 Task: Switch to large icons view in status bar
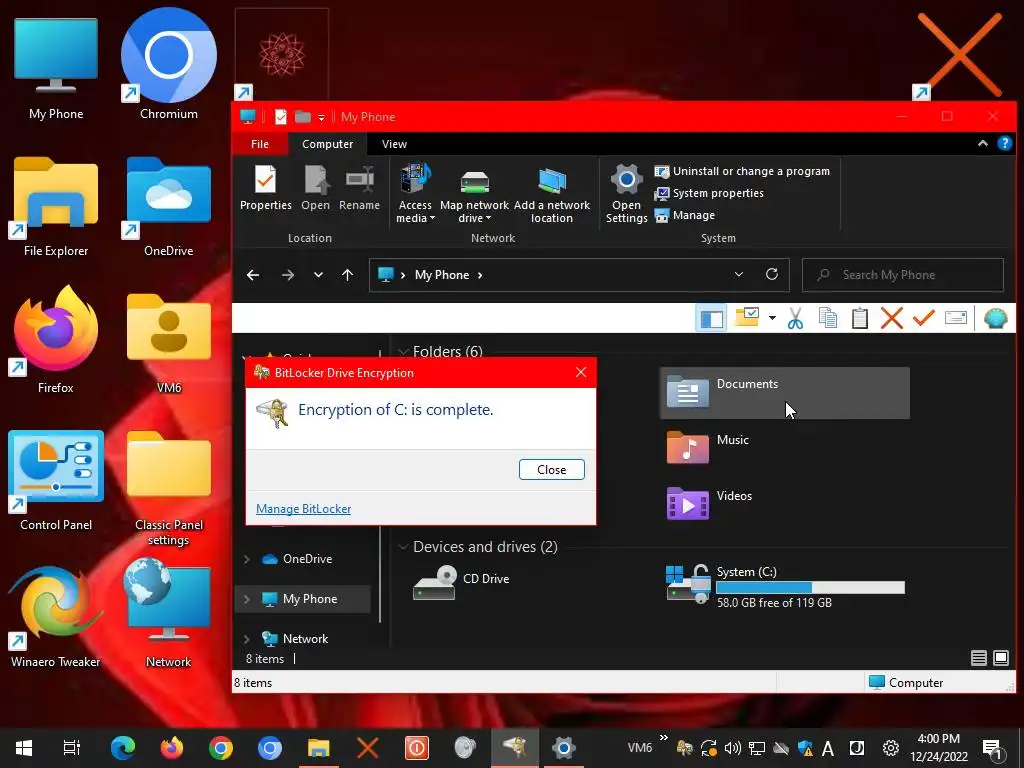point(1000,658)
